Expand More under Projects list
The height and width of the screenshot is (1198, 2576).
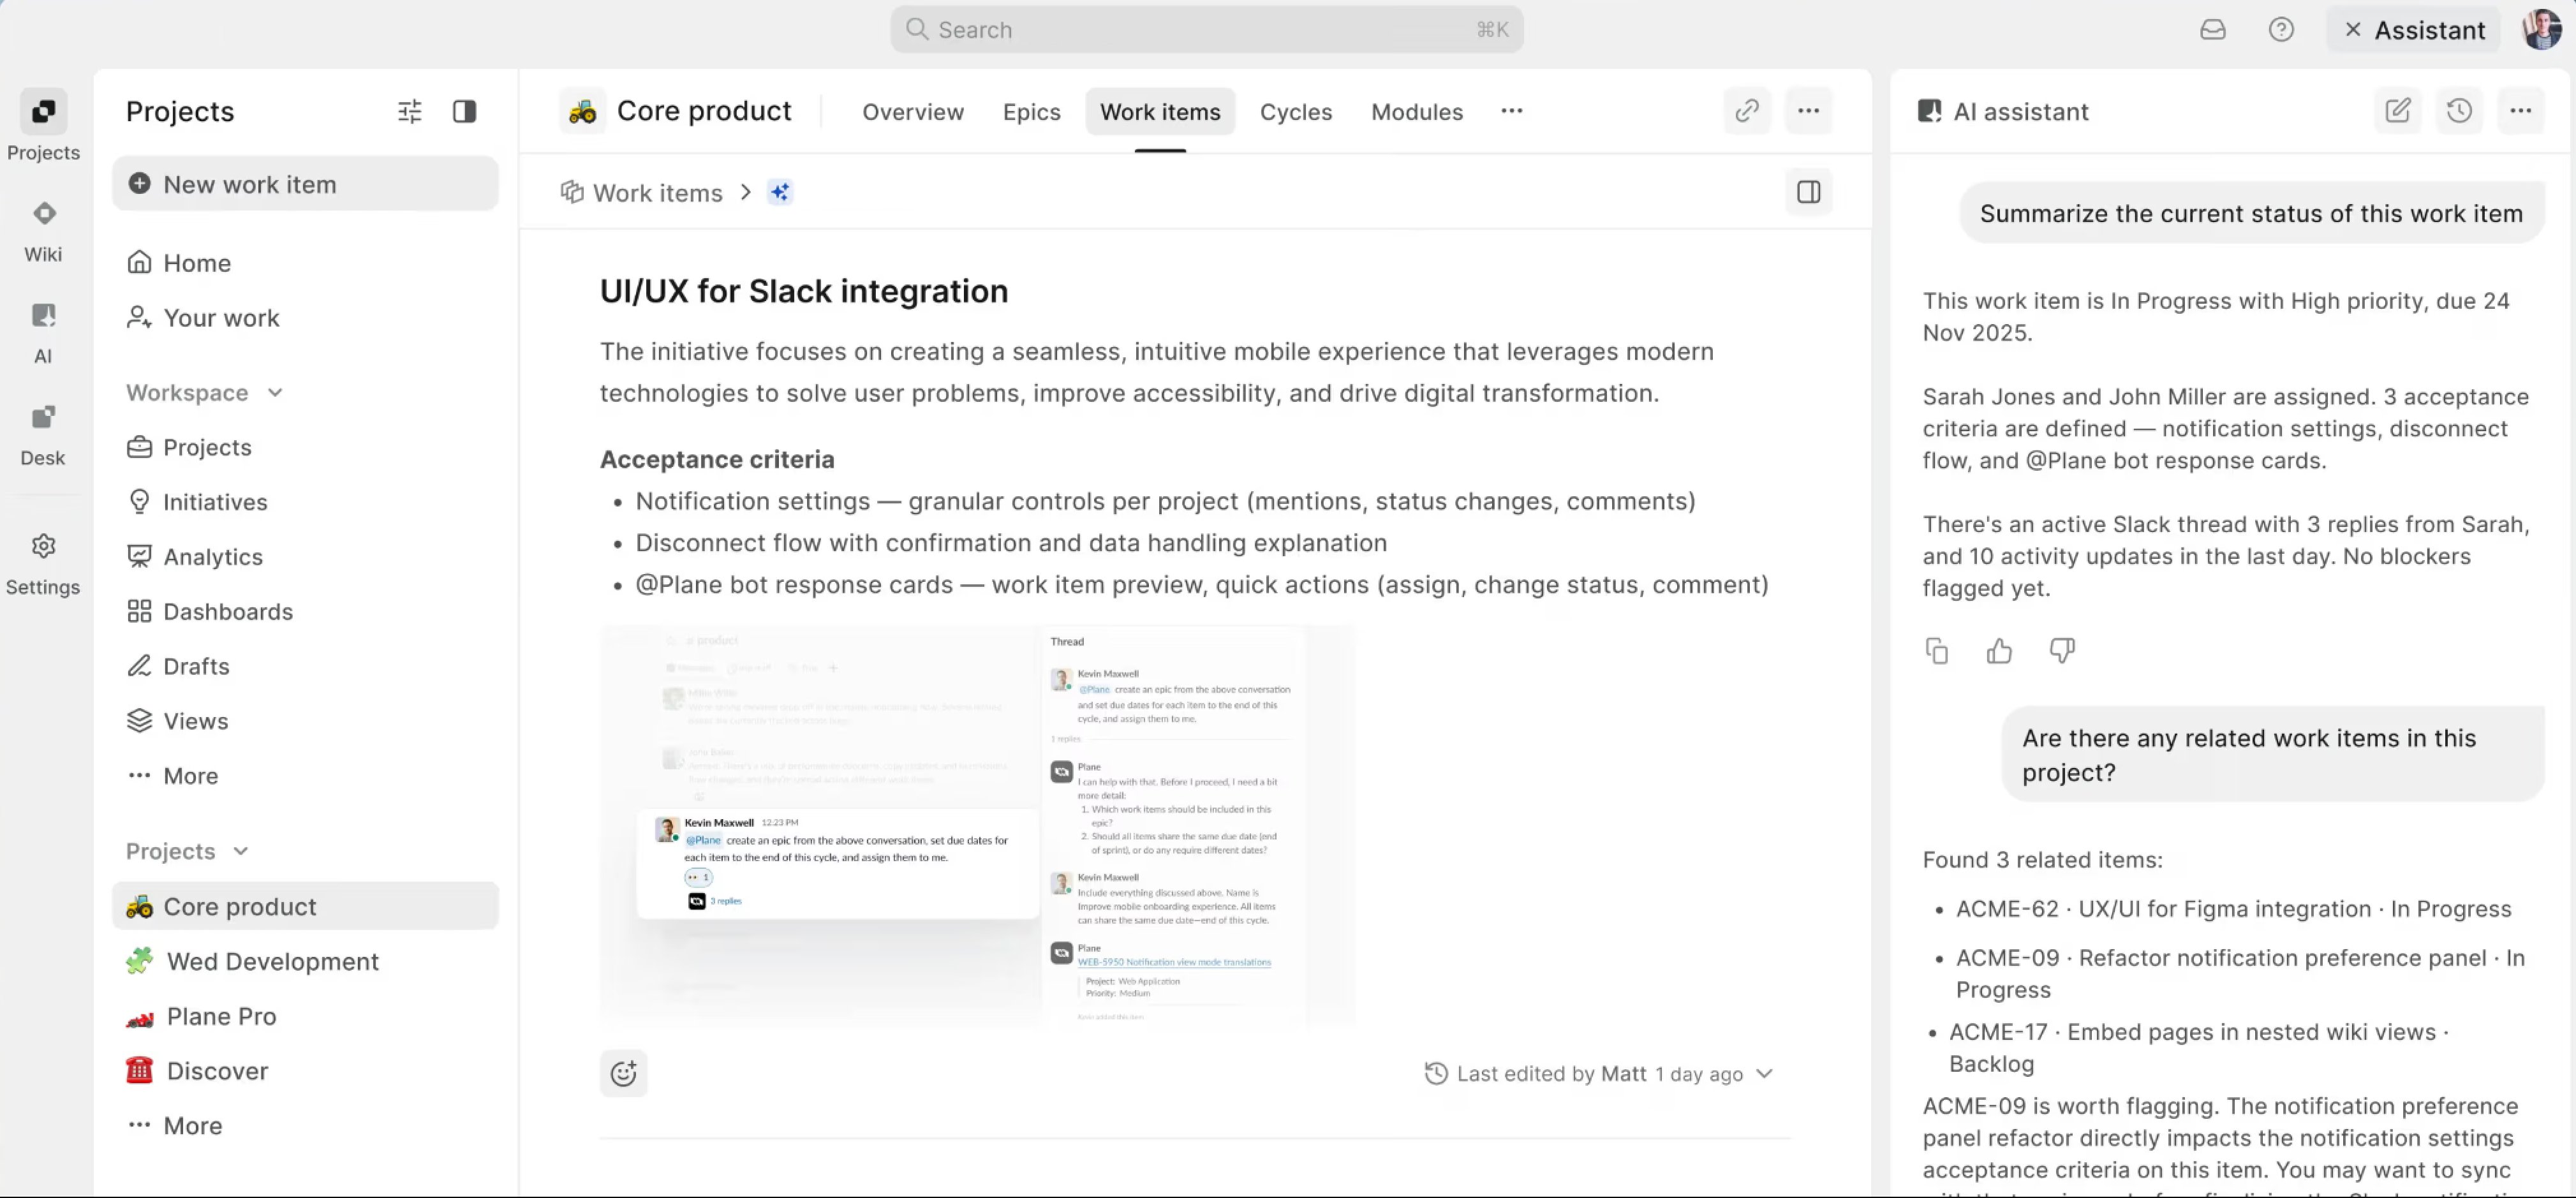tap(305, 1126)
